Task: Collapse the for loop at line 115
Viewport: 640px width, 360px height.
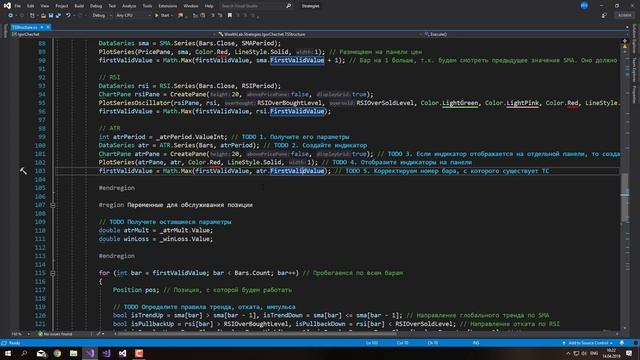Action: click(x=53, y=273)
